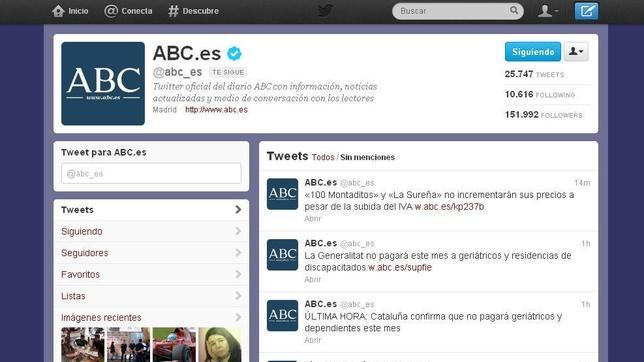Open Imágenes recientes section
644x362 pixels.
(151, 317)
